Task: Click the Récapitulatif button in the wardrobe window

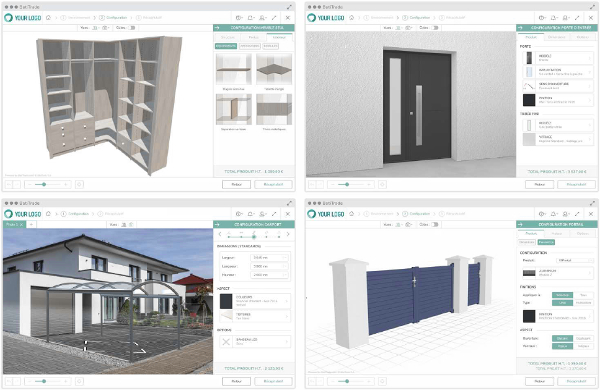Action: 274,184
